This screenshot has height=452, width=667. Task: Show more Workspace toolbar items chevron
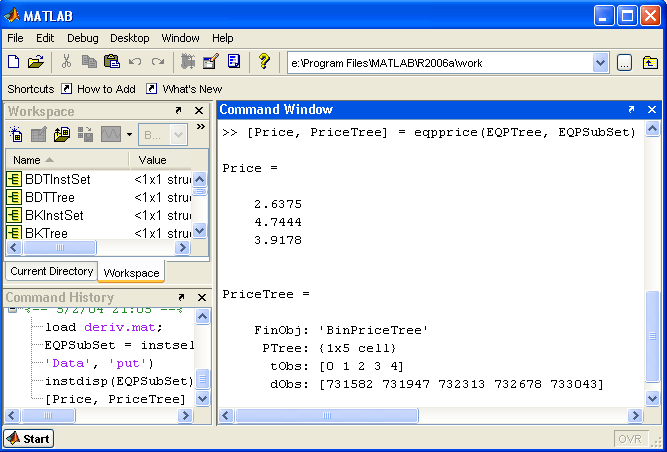coord(201,126)
